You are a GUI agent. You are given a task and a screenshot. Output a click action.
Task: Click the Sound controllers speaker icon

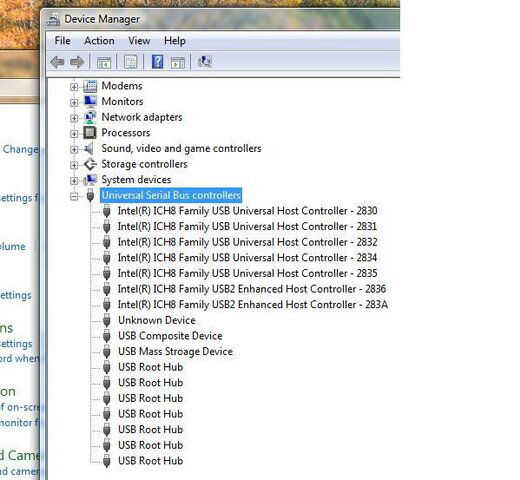coord(89,148)
